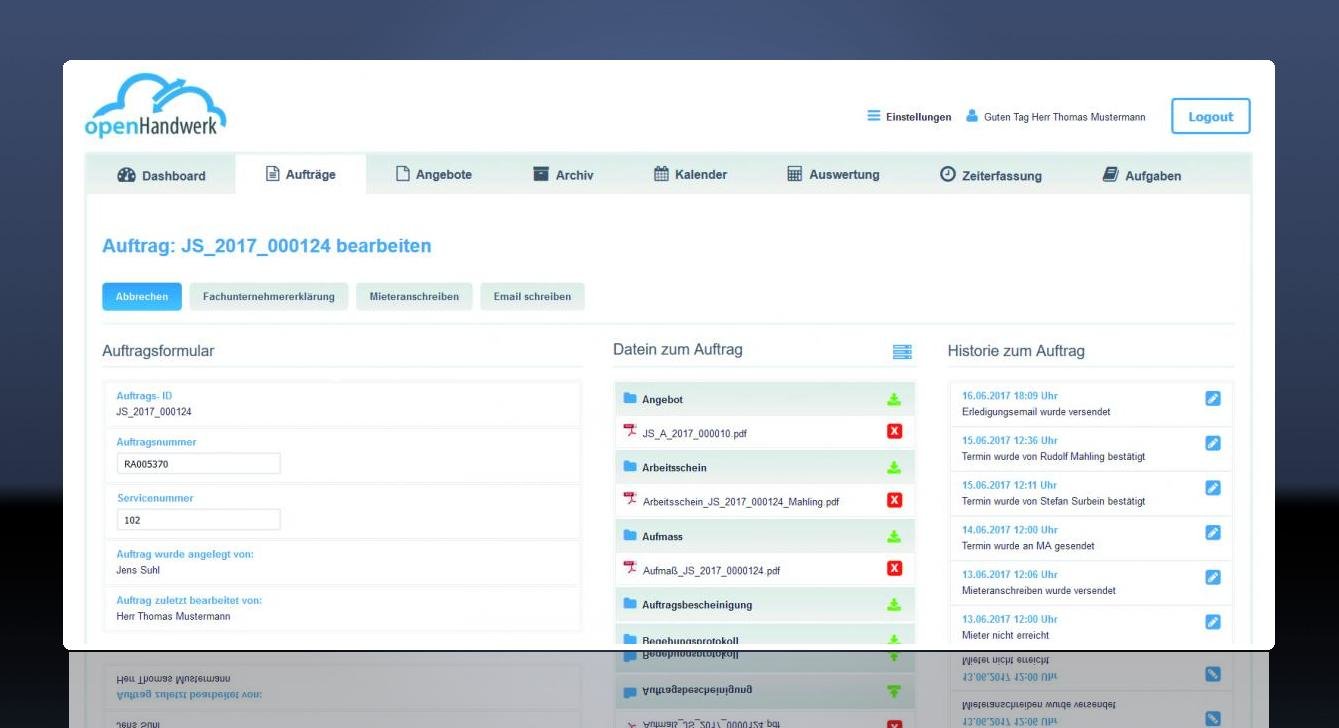The image size is (1339, 728).
Task: Click the Kalender calendar icon
Action: [x=661, y=174]
